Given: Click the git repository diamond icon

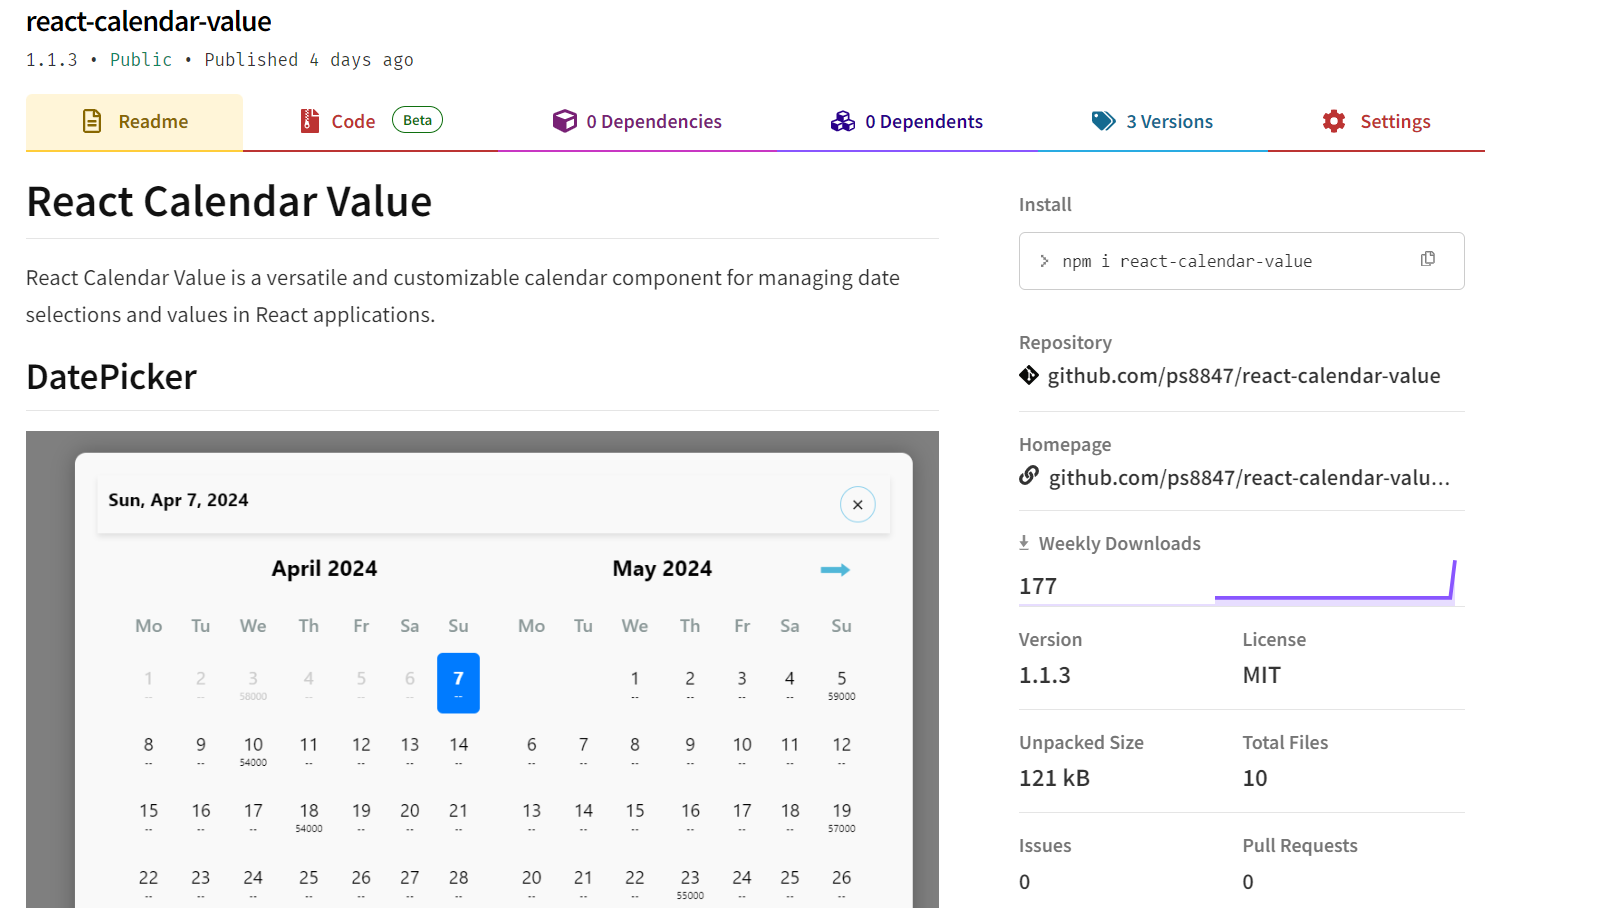Looking at the screenshot, I should pyautogui.click(x=1029, y=375).
